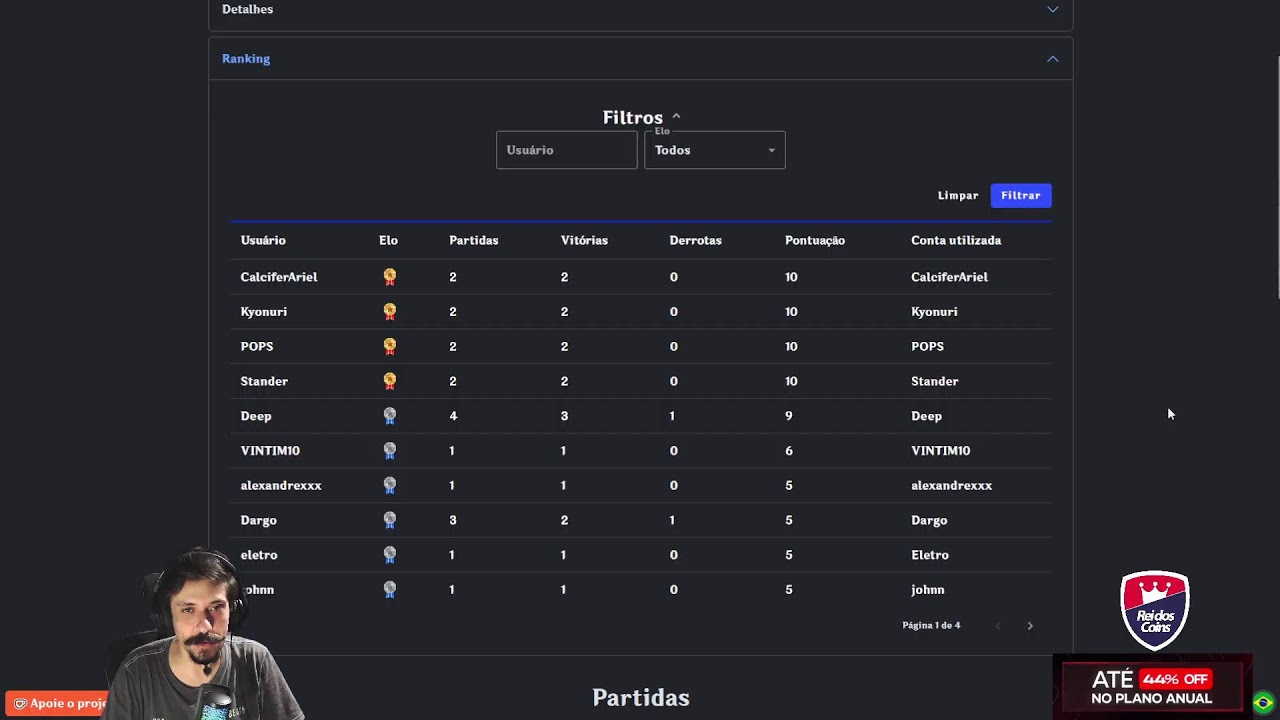Image resolution: width=1280 pixels, height=720 pixels.
Task: Click VINTIM10's silver Elo medal icon
Action: 389,451
